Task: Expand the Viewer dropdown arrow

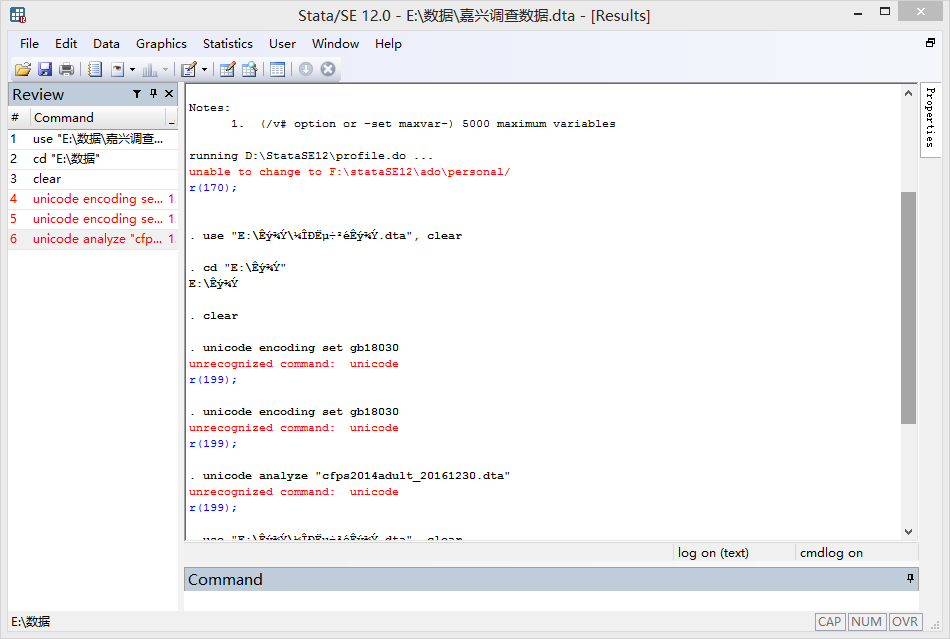Action: (x=132, y=70)
